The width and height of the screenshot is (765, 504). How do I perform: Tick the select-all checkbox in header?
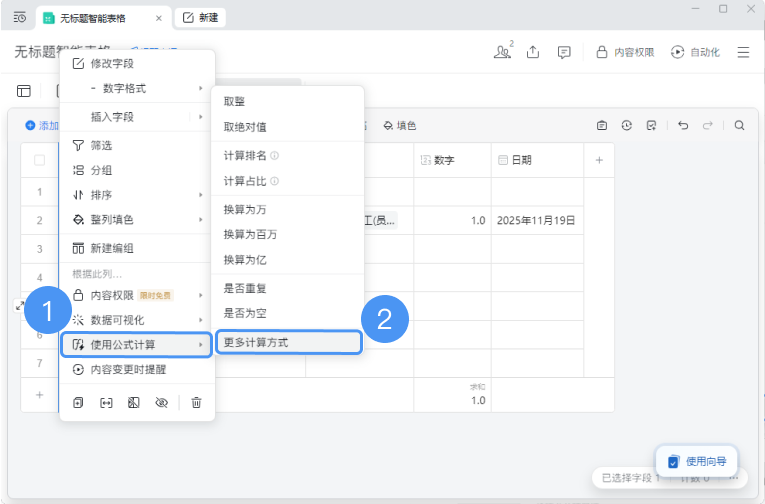[40, 160]
